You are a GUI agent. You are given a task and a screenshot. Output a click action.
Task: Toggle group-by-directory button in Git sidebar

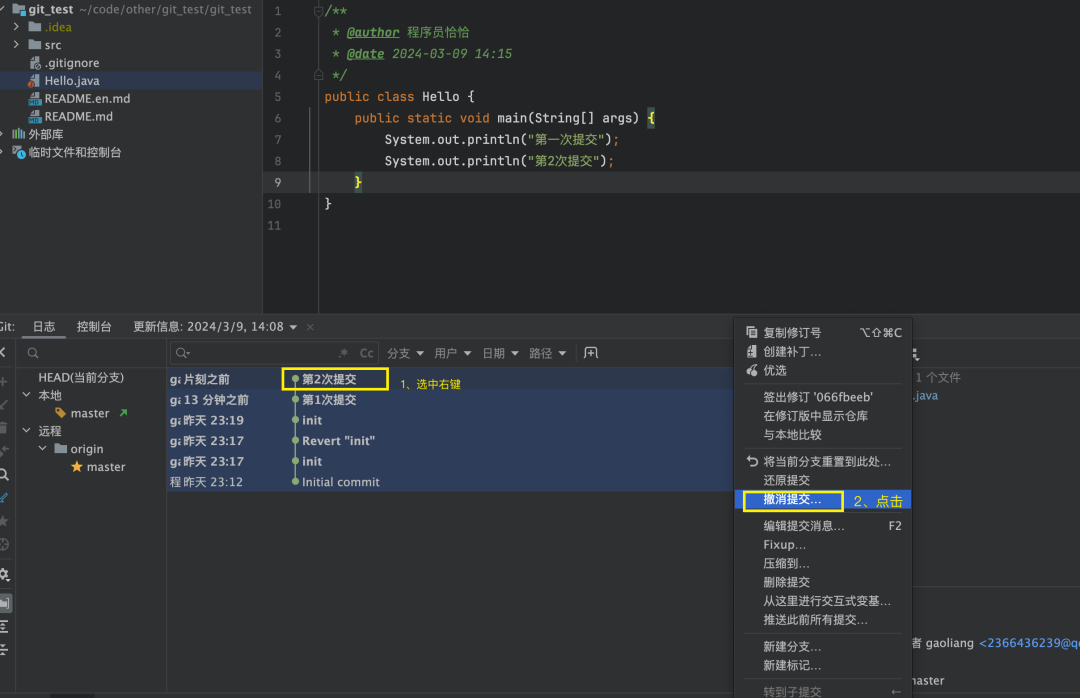coord(5,603)
